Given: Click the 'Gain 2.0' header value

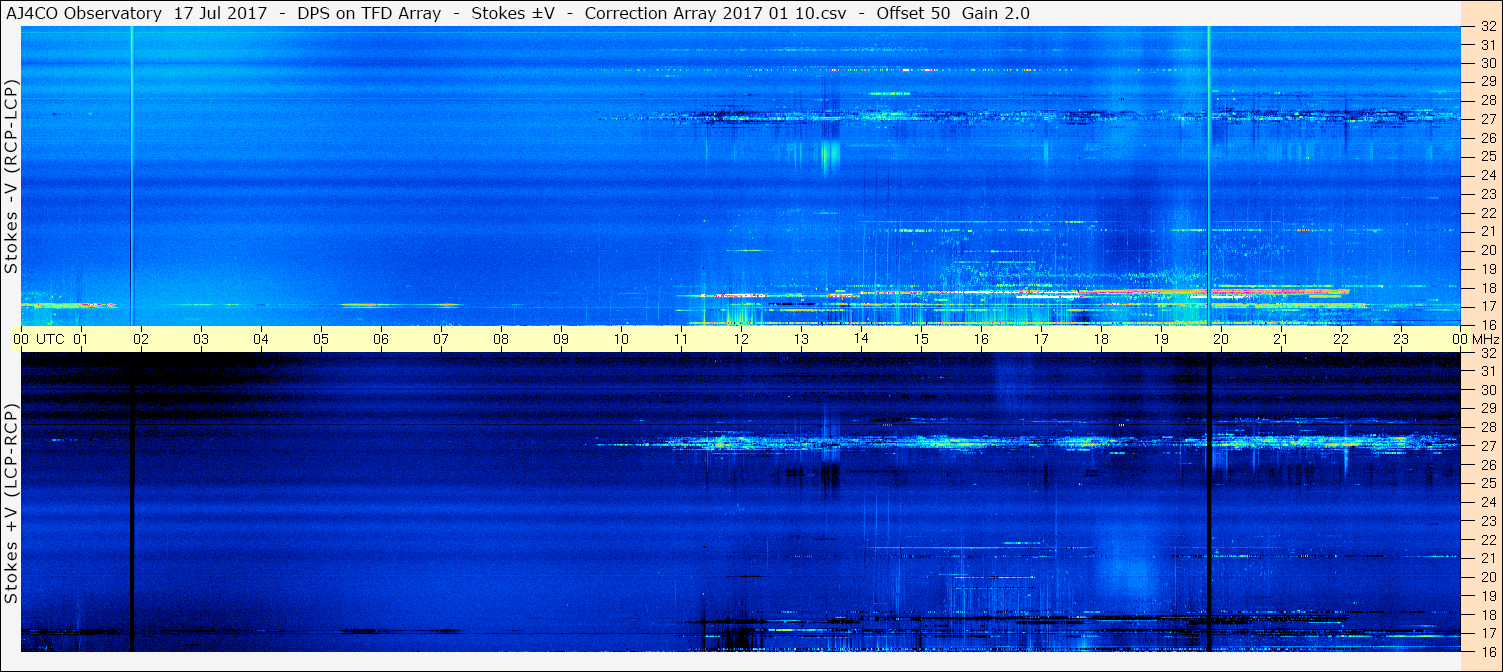Looking at the screenshot, I should (x=996, y=13).
